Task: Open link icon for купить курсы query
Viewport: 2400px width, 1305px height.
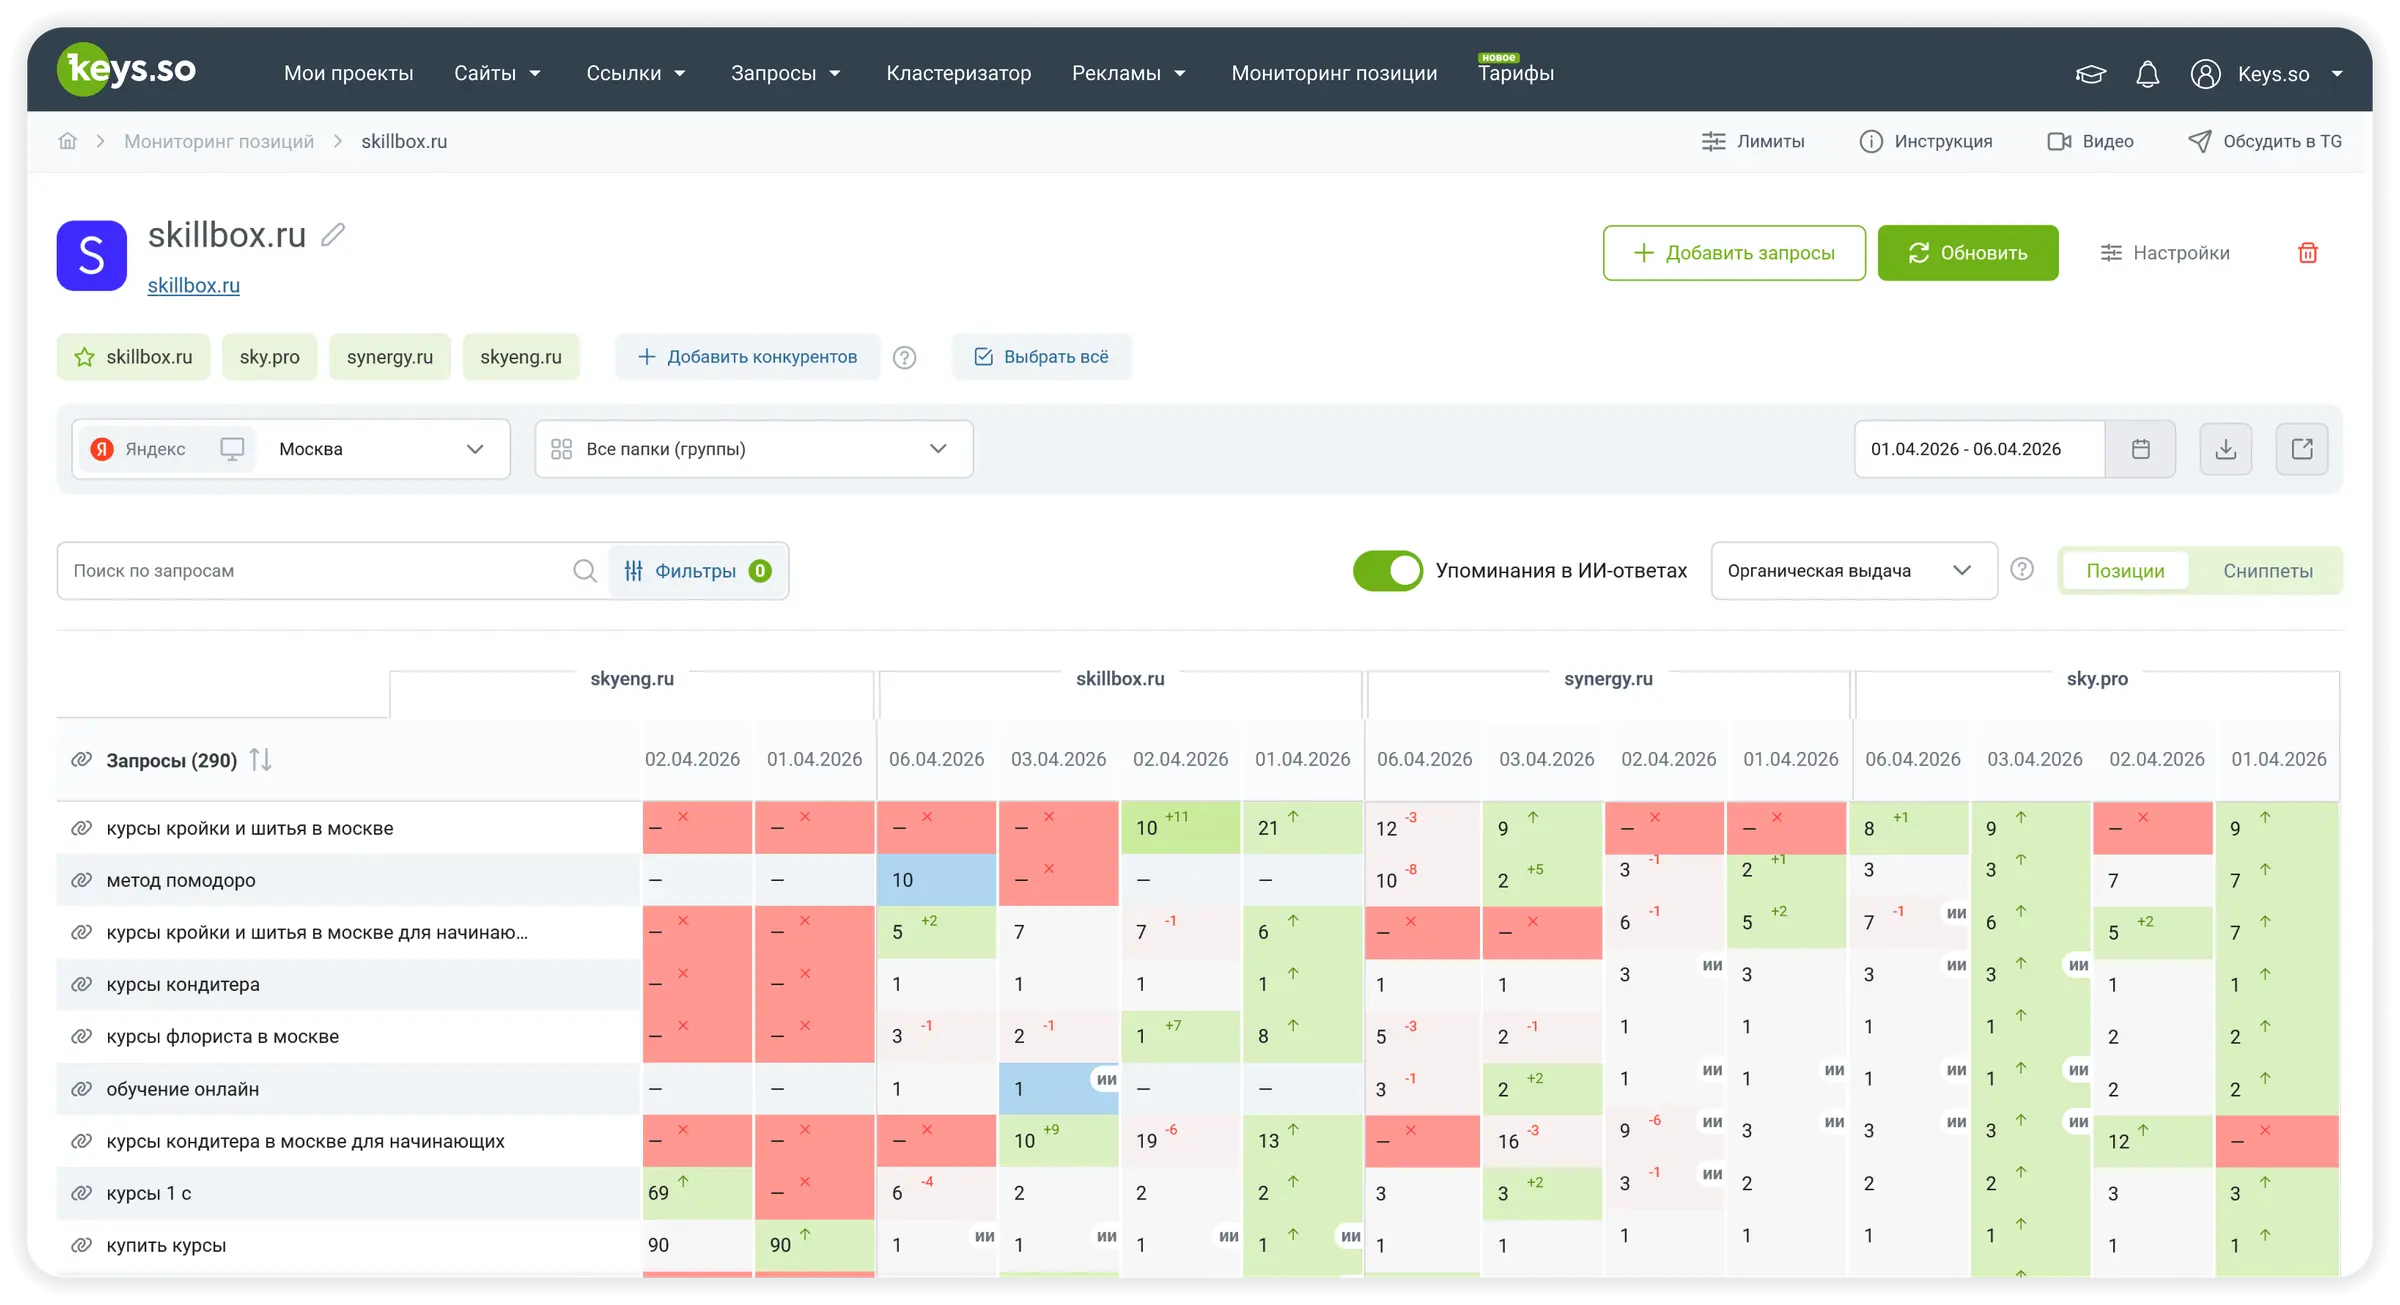Action: 81,1245
